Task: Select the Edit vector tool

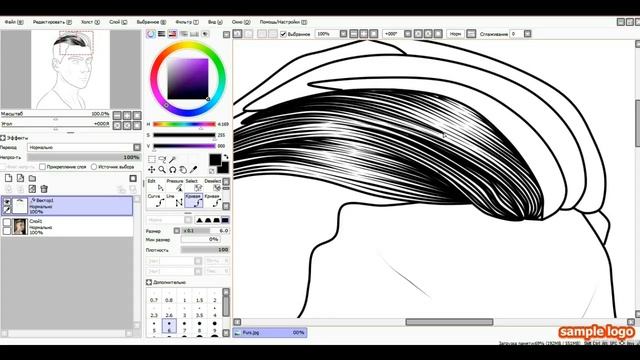Action: point(156,185)
